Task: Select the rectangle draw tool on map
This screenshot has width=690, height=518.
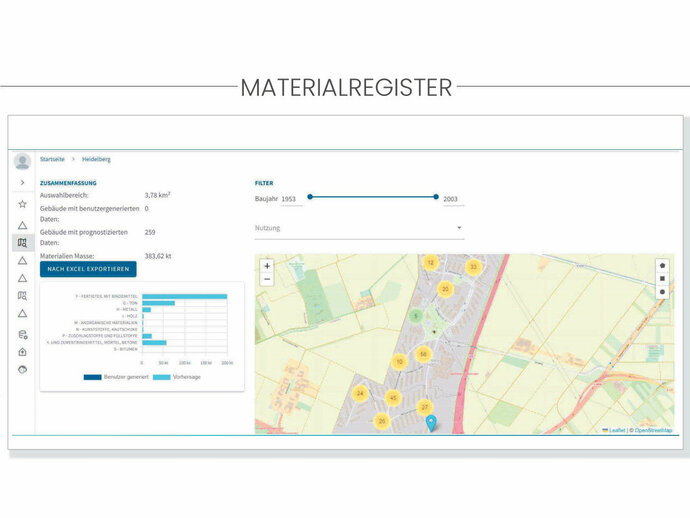Action: [662, 278]
